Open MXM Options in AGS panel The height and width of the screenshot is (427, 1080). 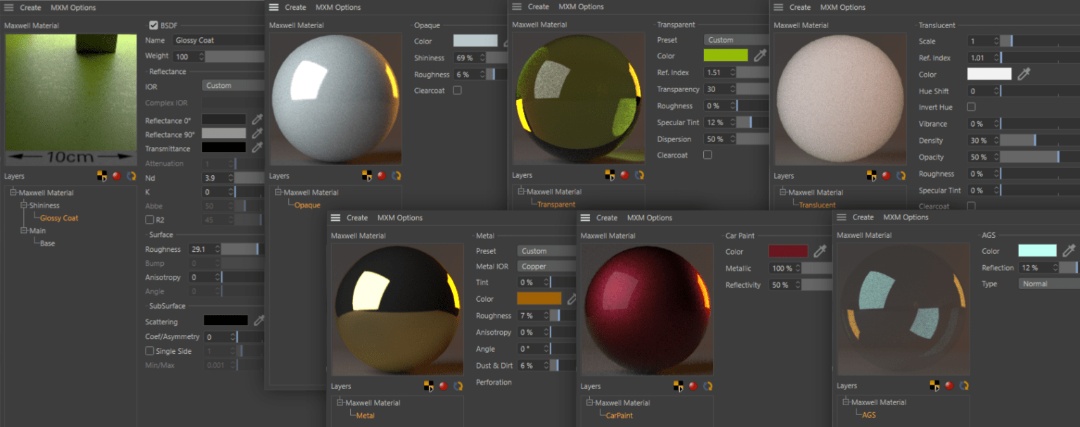click(x=906, y=217)
